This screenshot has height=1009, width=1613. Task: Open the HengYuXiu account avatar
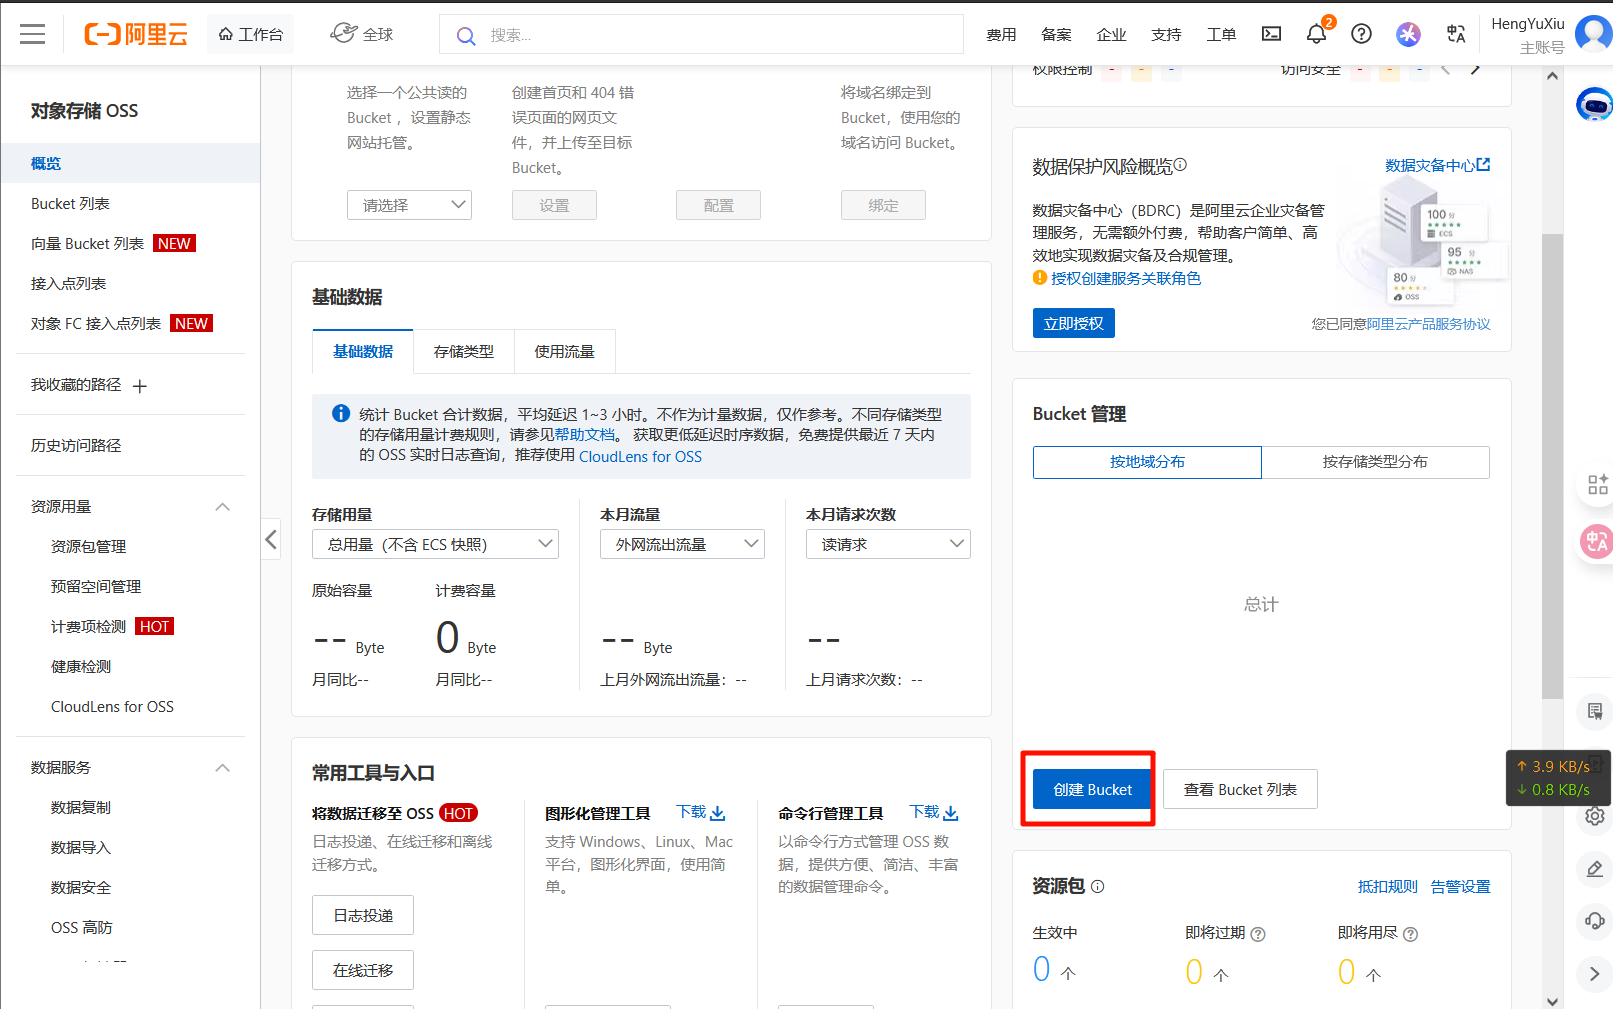point(1593,33)
